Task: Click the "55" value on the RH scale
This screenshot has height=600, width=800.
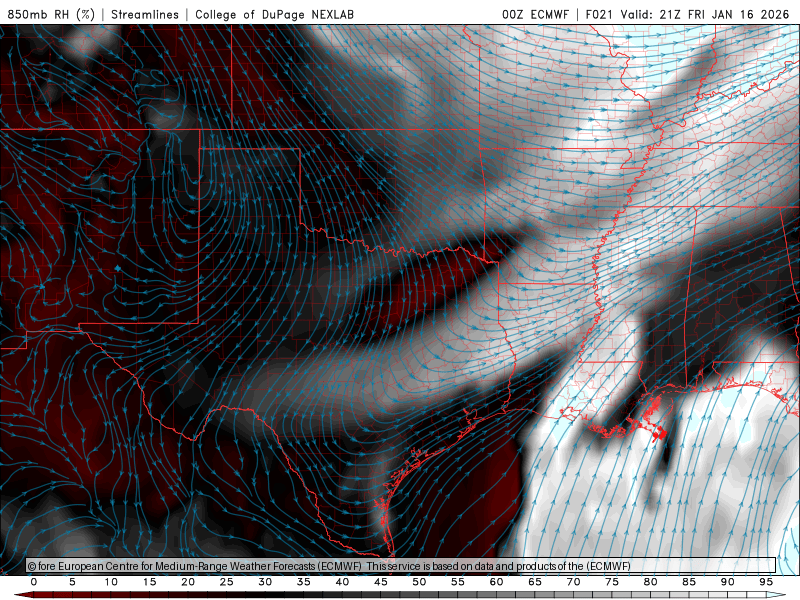Action: 458,582
